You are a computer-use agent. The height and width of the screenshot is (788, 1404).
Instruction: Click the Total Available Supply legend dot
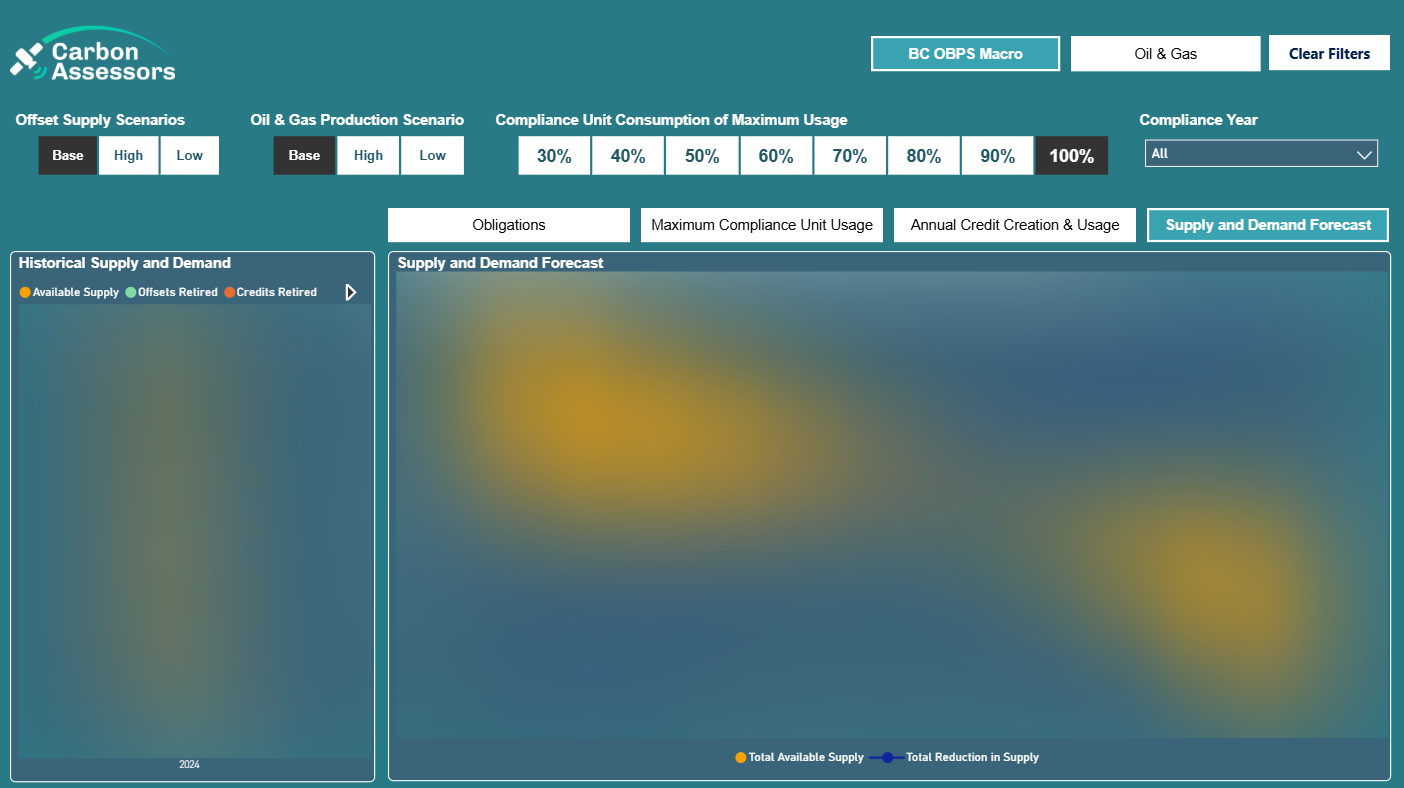740,757
